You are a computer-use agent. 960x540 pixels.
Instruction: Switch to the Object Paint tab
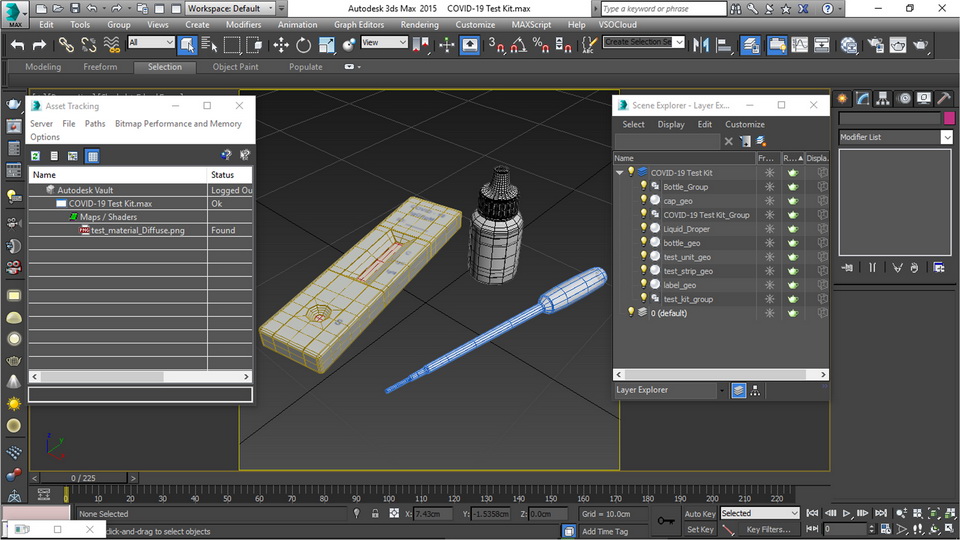click(x=235, y=67)
